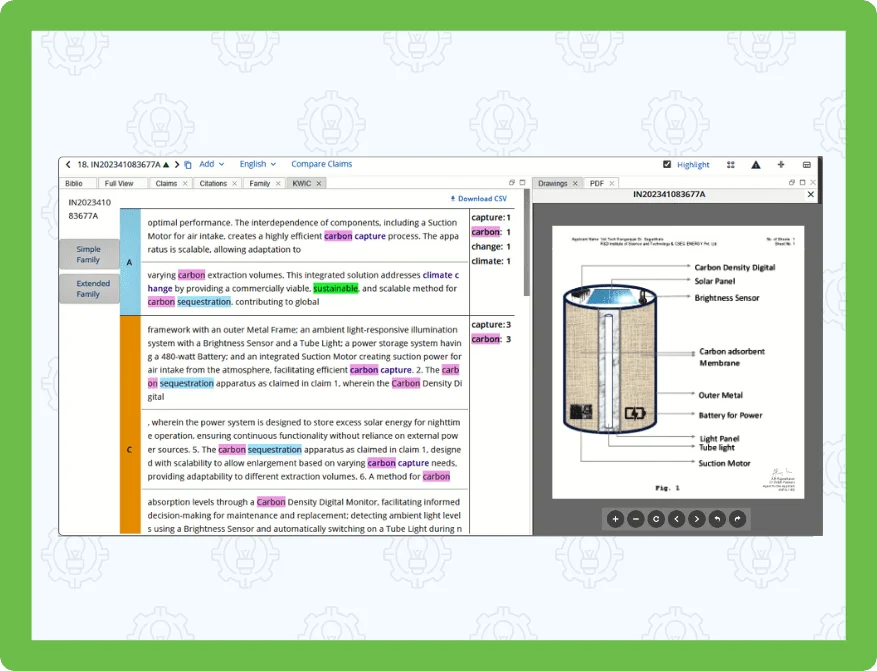The image size is (877, 671).
Task: Switch to the Full View tab
Action: pos(119,183)
